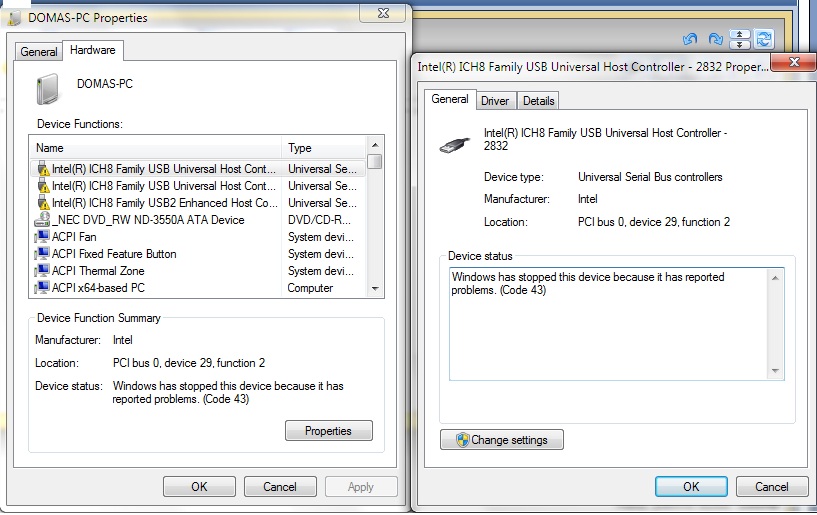Select _NEC DVD_RW ND-3550A ATA Device
Image resolution: width=817 pixels, height=515 pixels.
[197, 219]
